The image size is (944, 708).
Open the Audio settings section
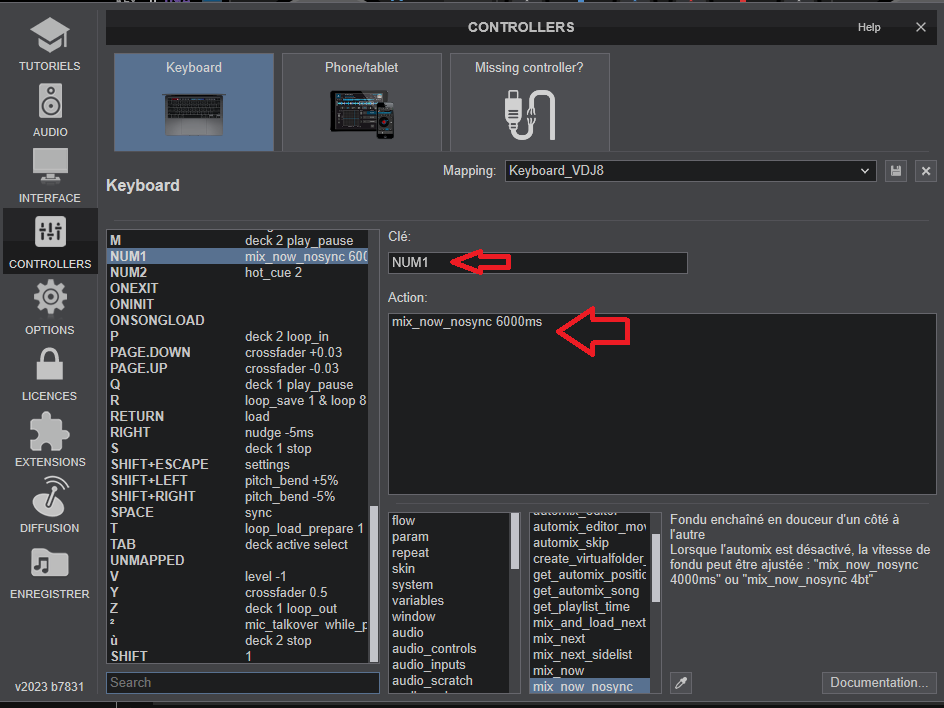pyautogui.click(x=50, y=109)
